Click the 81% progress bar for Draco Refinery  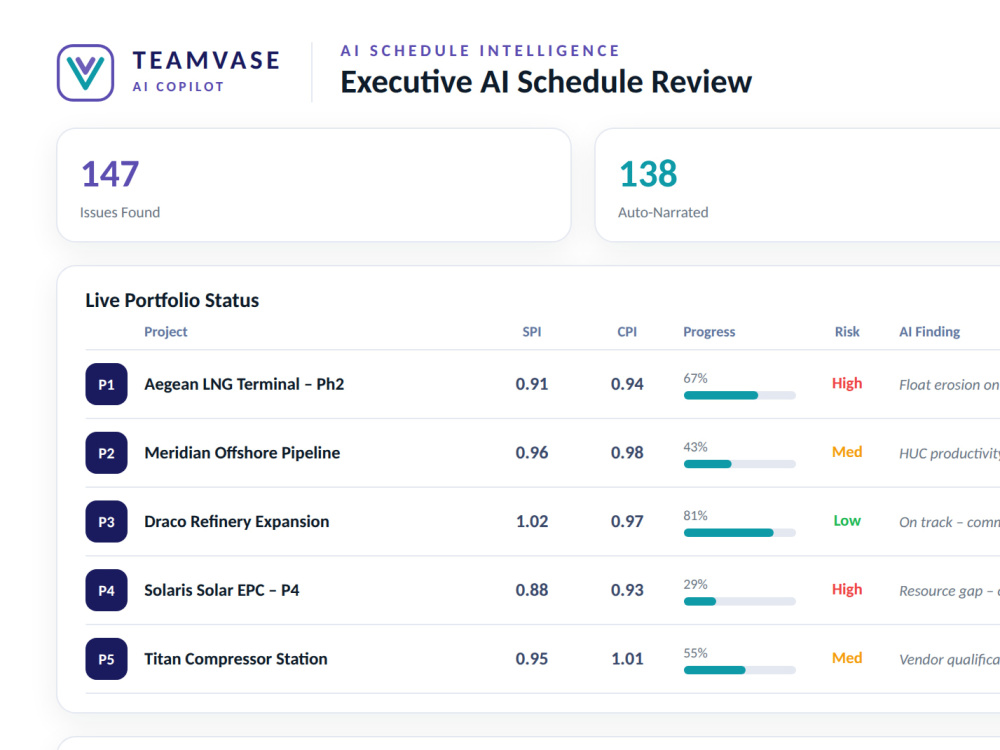click(x=740, y=533)
